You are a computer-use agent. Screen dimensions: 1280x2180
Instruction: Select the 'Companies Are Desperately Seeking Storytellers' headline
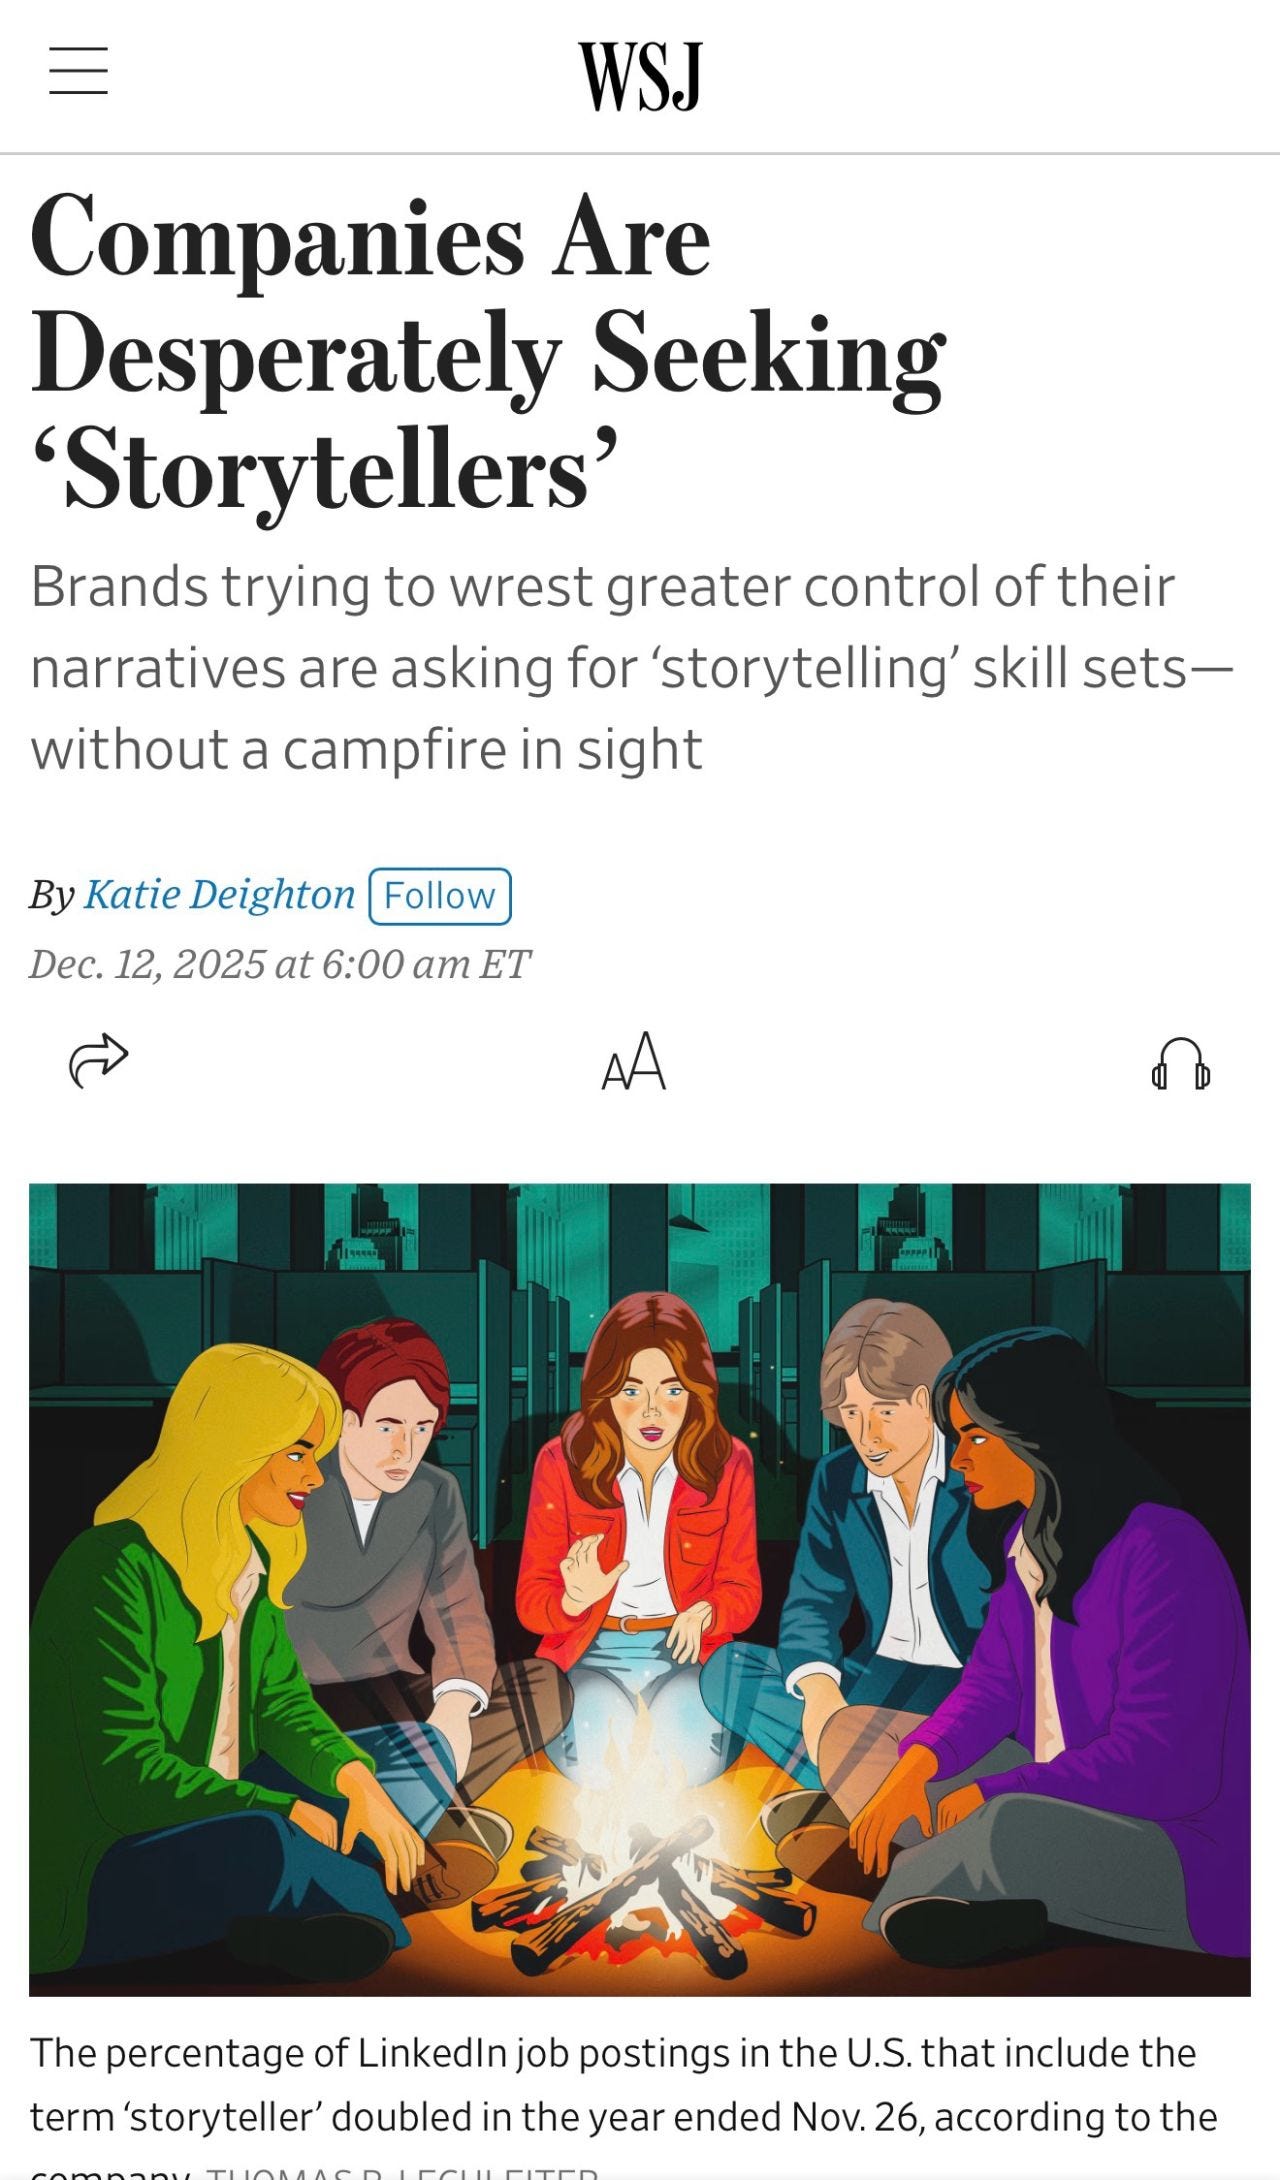pos(487,355)
